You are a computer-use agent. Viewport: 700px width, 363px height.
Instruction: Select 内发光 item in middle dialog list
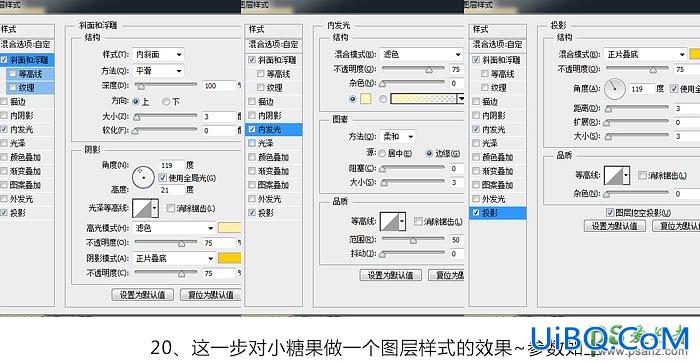point(274,129)
